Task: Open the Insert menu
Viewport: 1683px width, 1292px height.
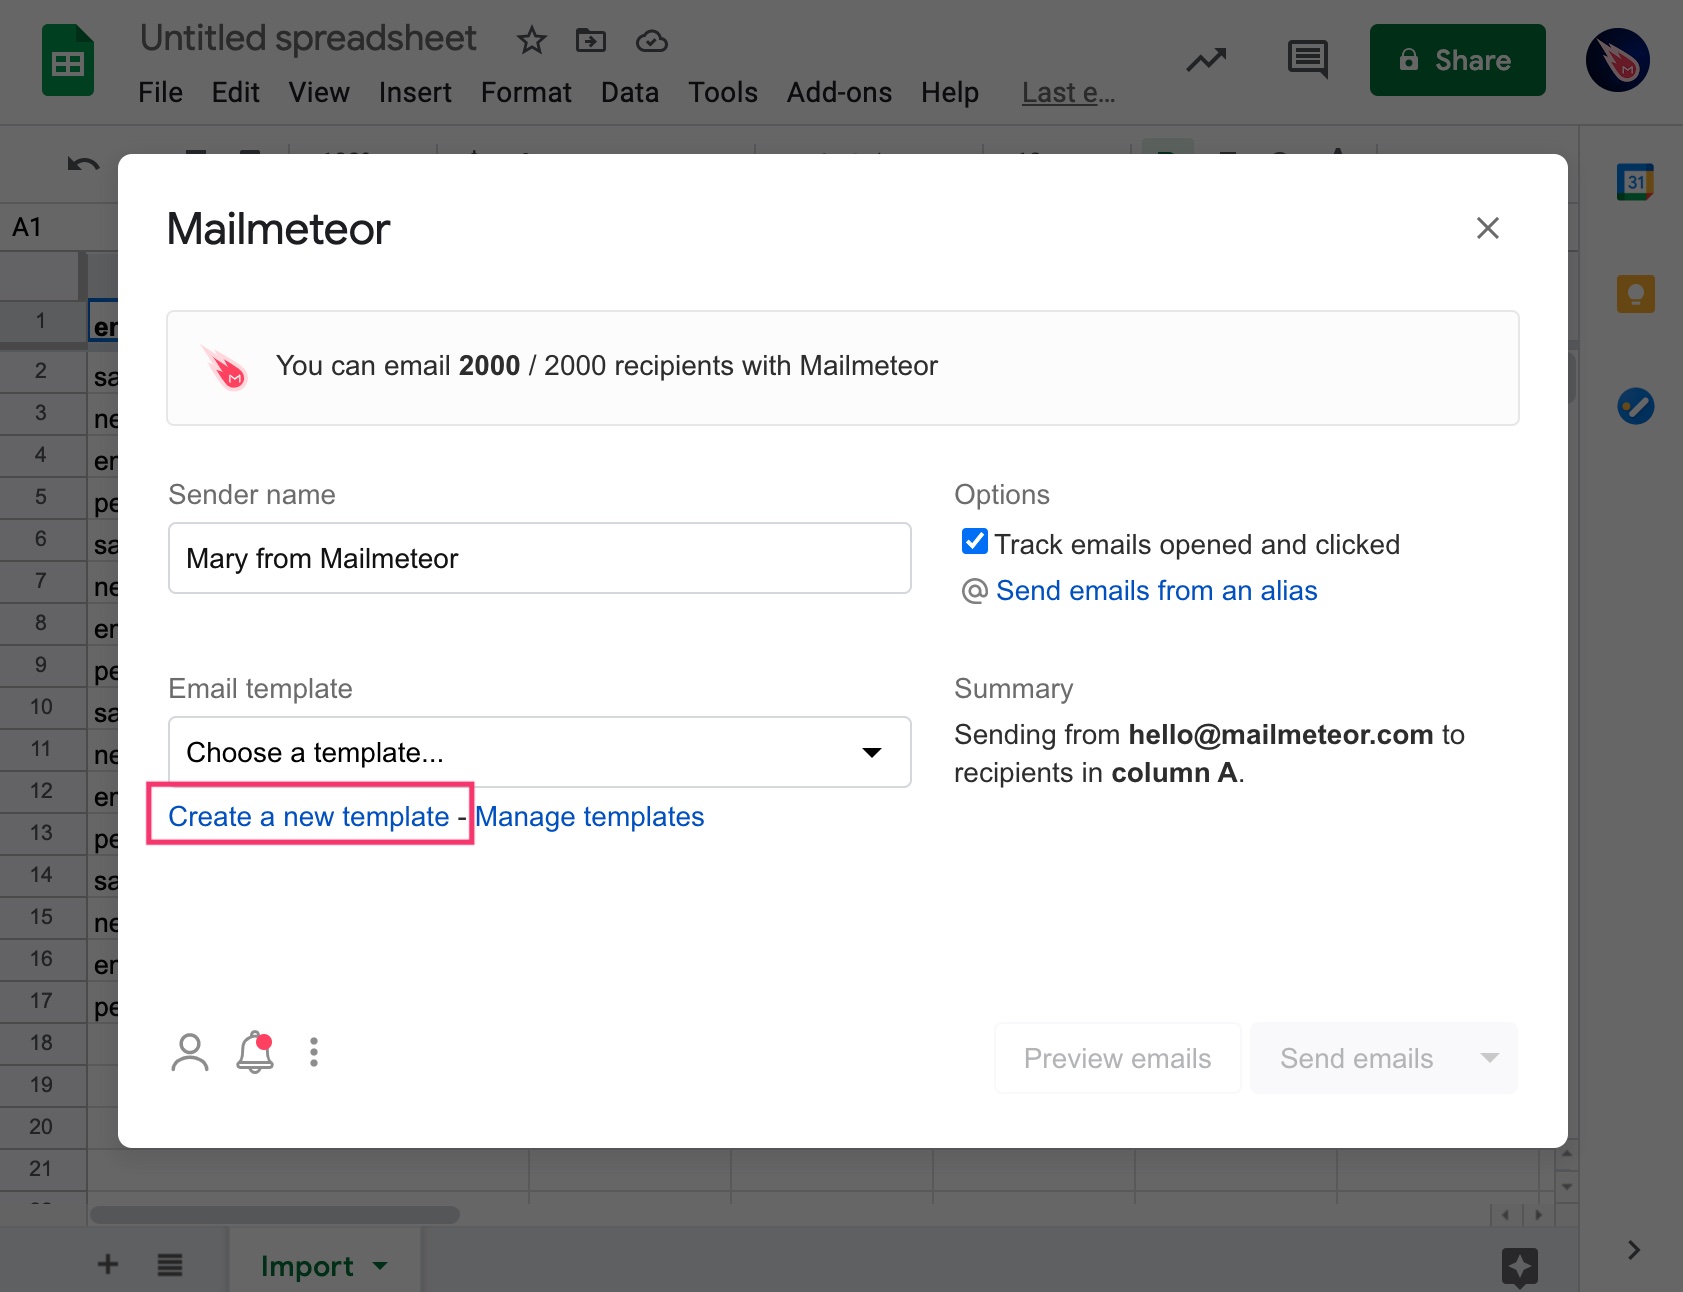Action: point(415,93)
